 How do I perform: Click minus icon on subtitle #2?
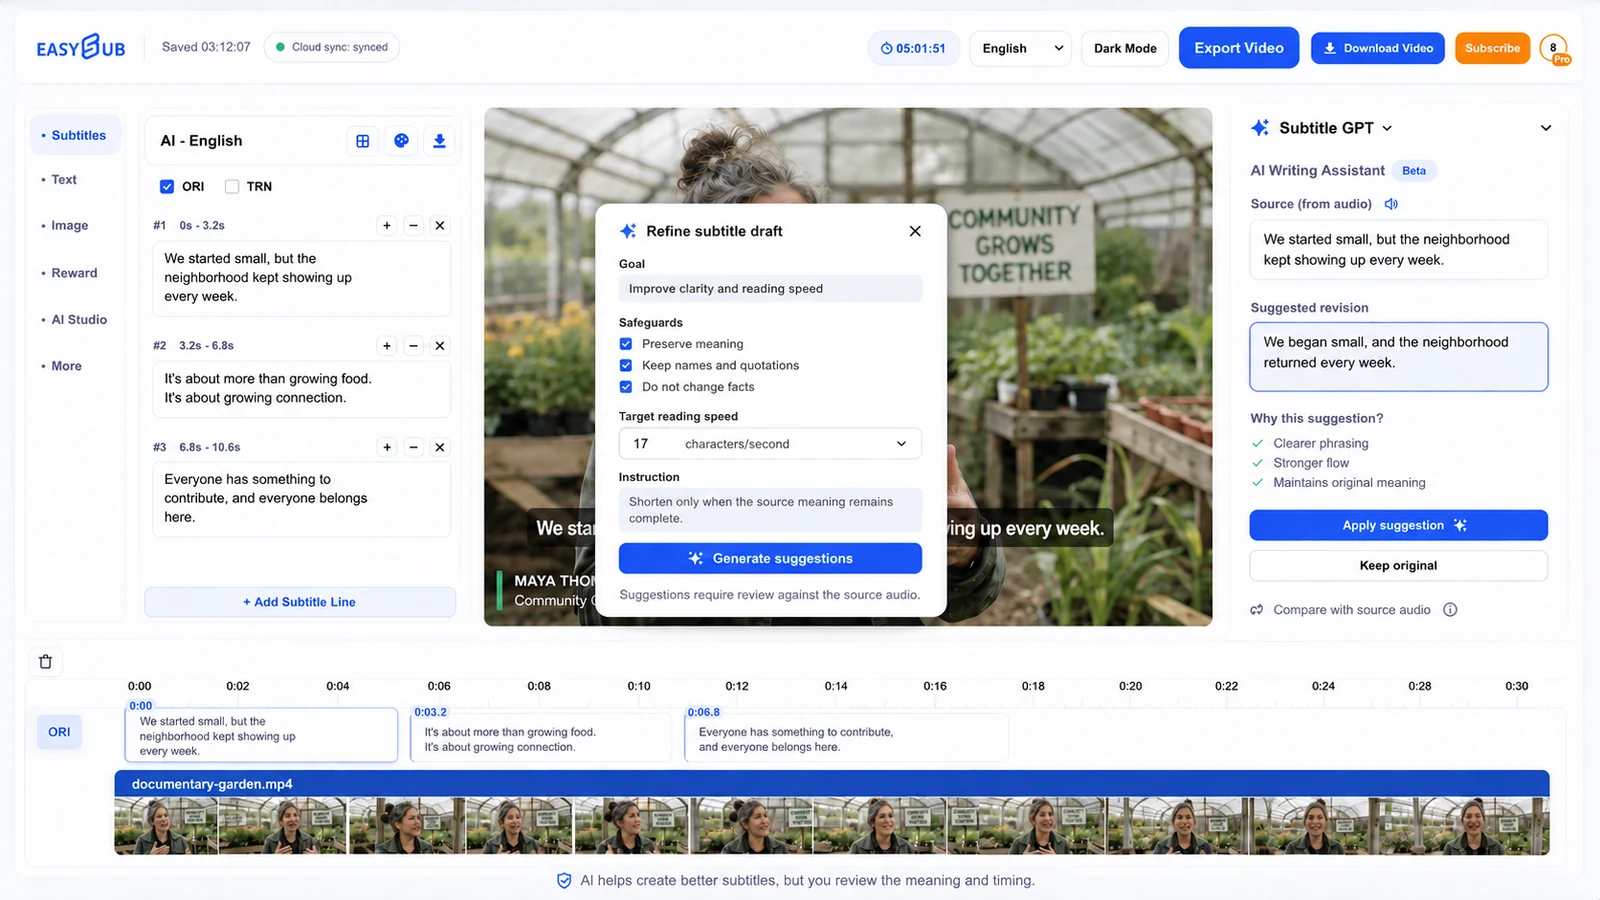click(x=413, y=346)
